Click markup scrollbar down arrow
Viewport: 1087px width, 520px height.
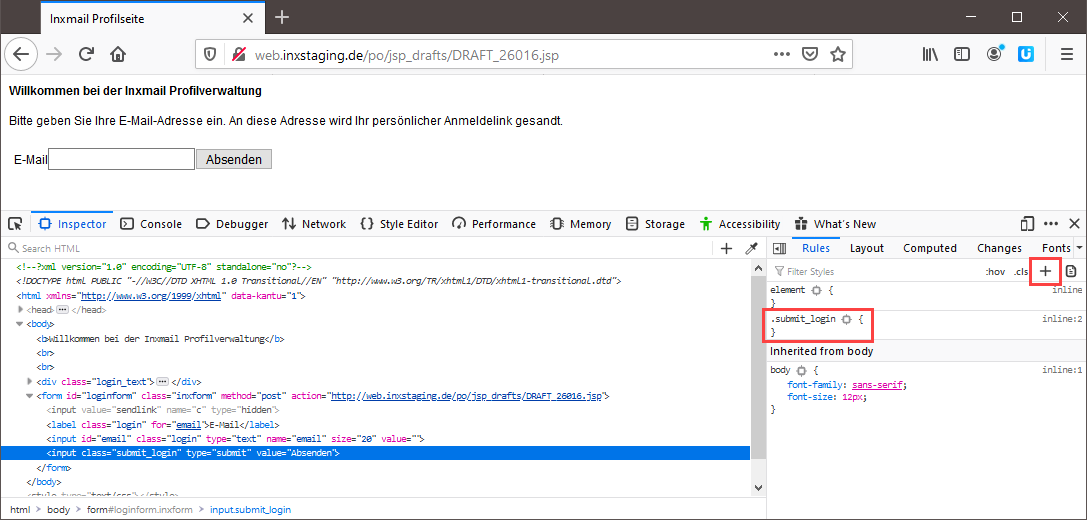click(x=758, y=487)
